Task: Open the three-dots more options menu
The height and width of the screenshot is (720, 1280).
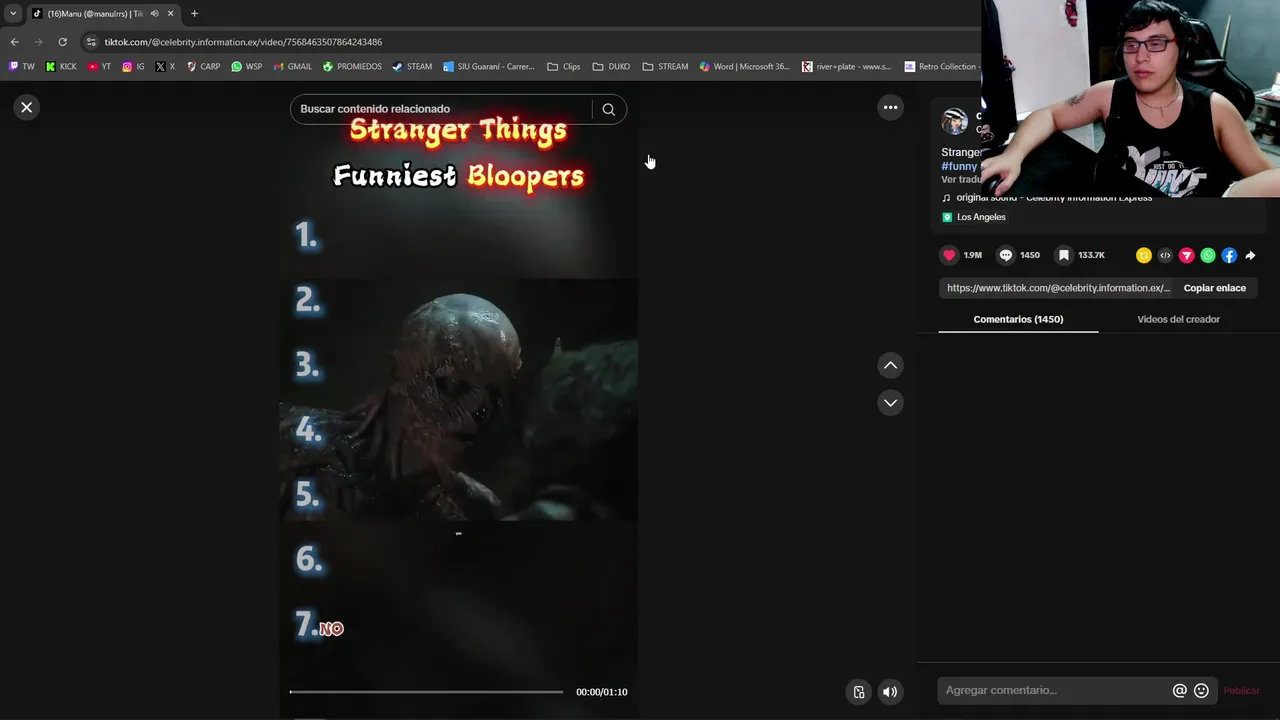Action: click(x=890, y=107)
